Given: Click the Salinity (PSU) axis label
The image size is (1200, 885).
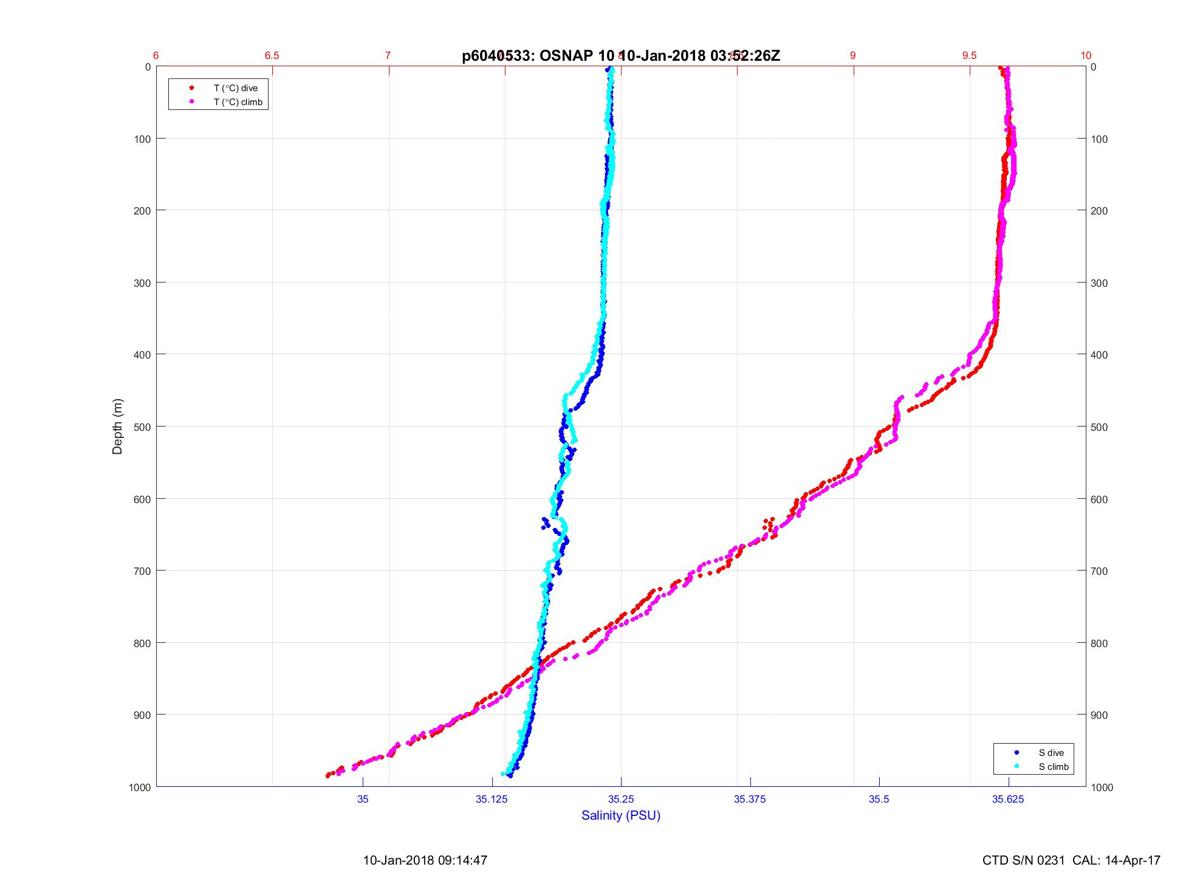Looking at the screenshot, I should (621, 816).
